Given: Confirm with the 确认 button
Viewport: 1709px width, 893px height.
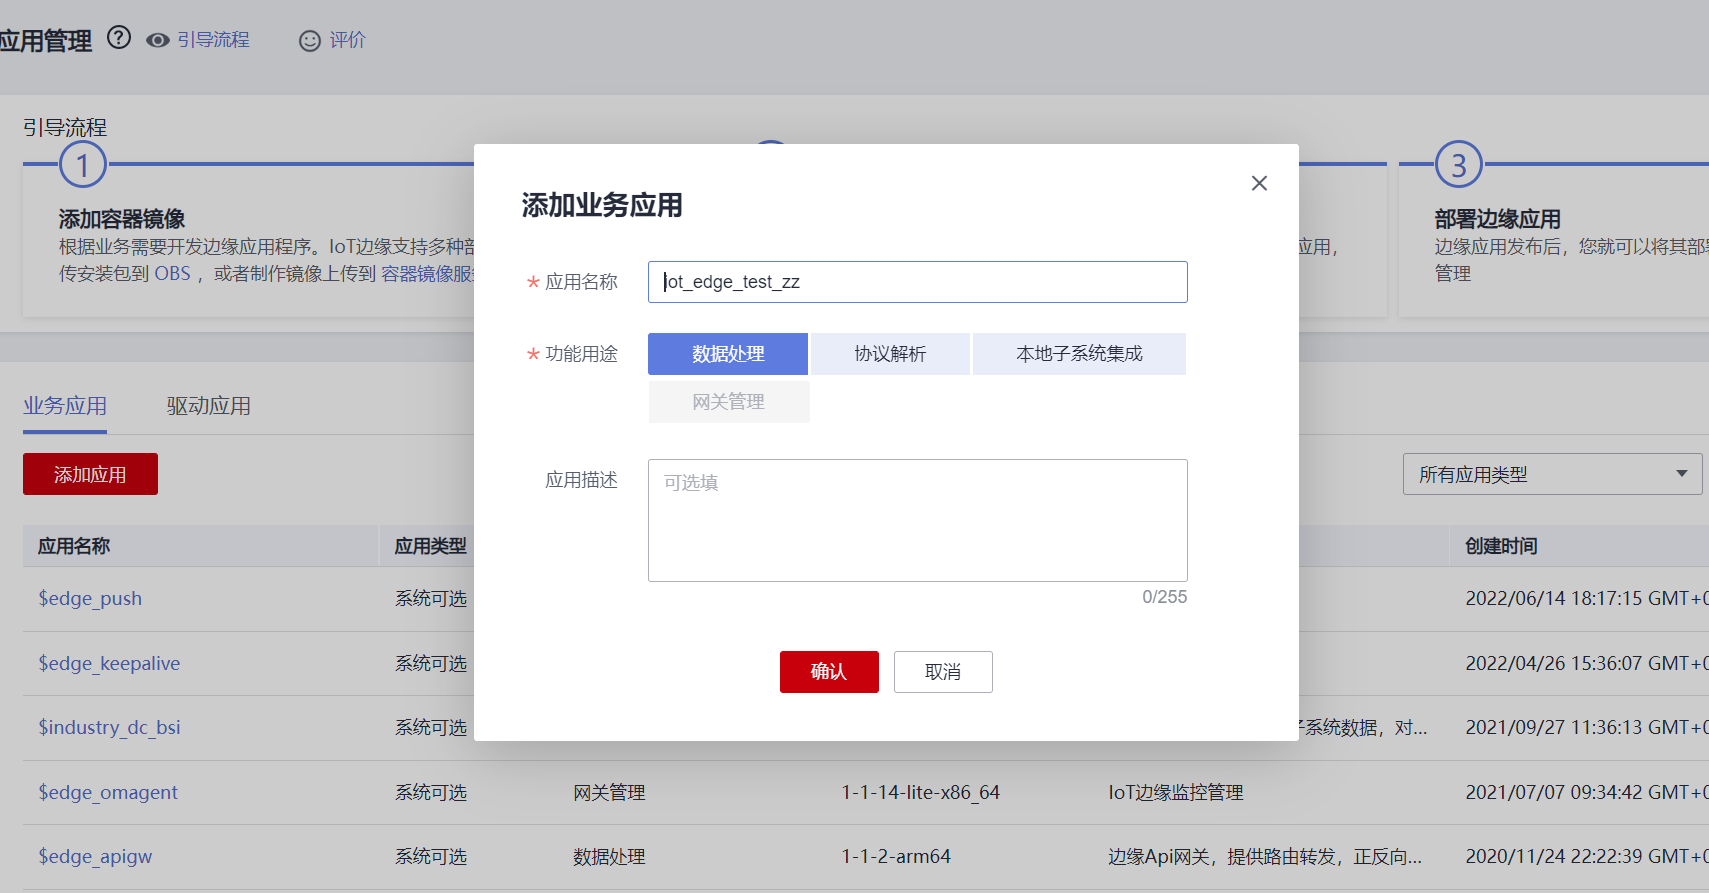Looking at the screenshot, I should [x=829, y=672].
